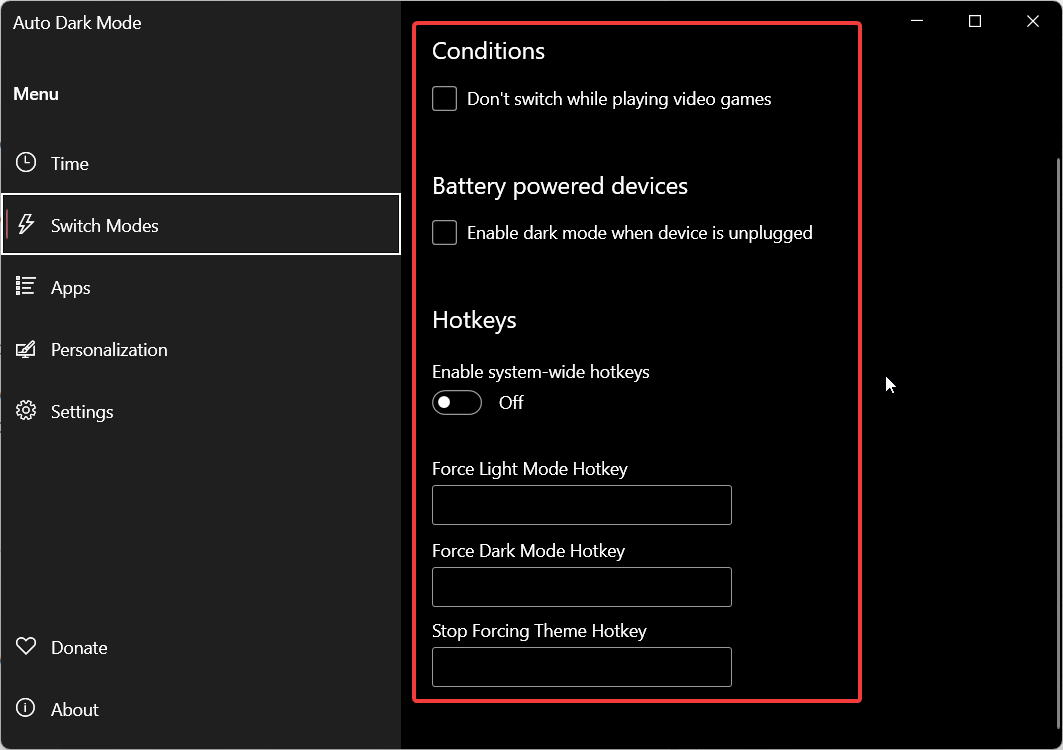Click the info circle icon beside About
Screen dimensions: 1063x750
coord(26,708)
